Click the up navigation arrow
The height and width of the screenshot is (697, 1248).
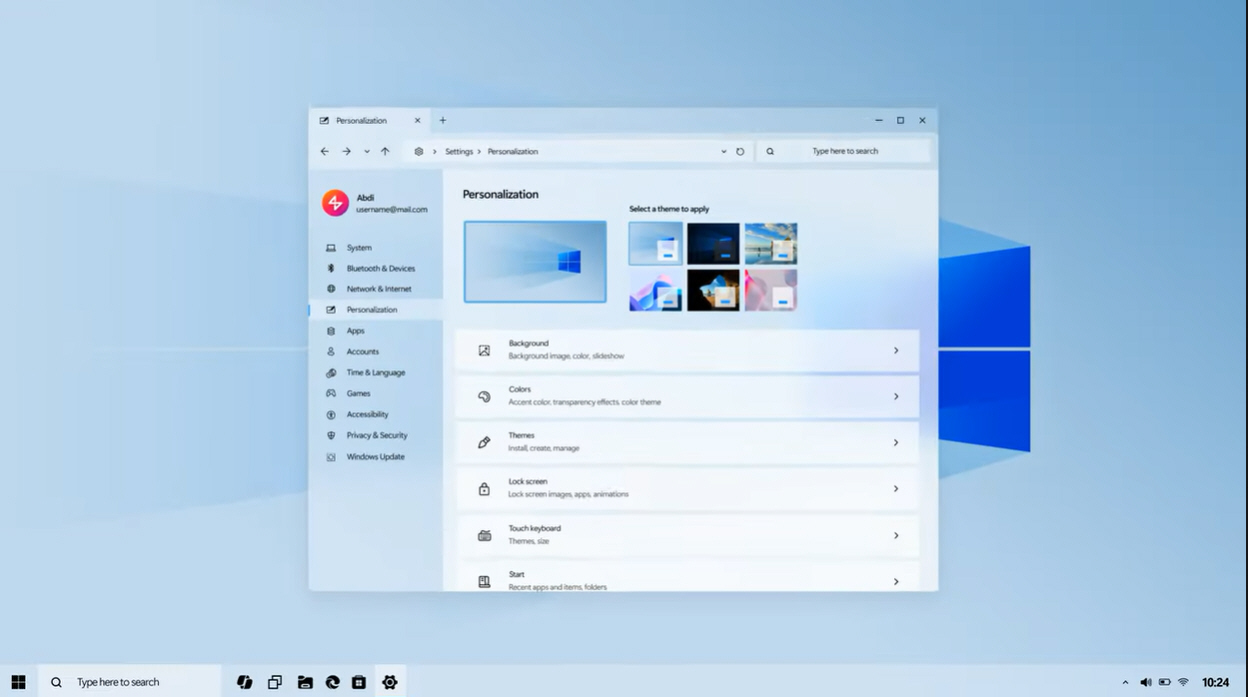click(385, 151)
